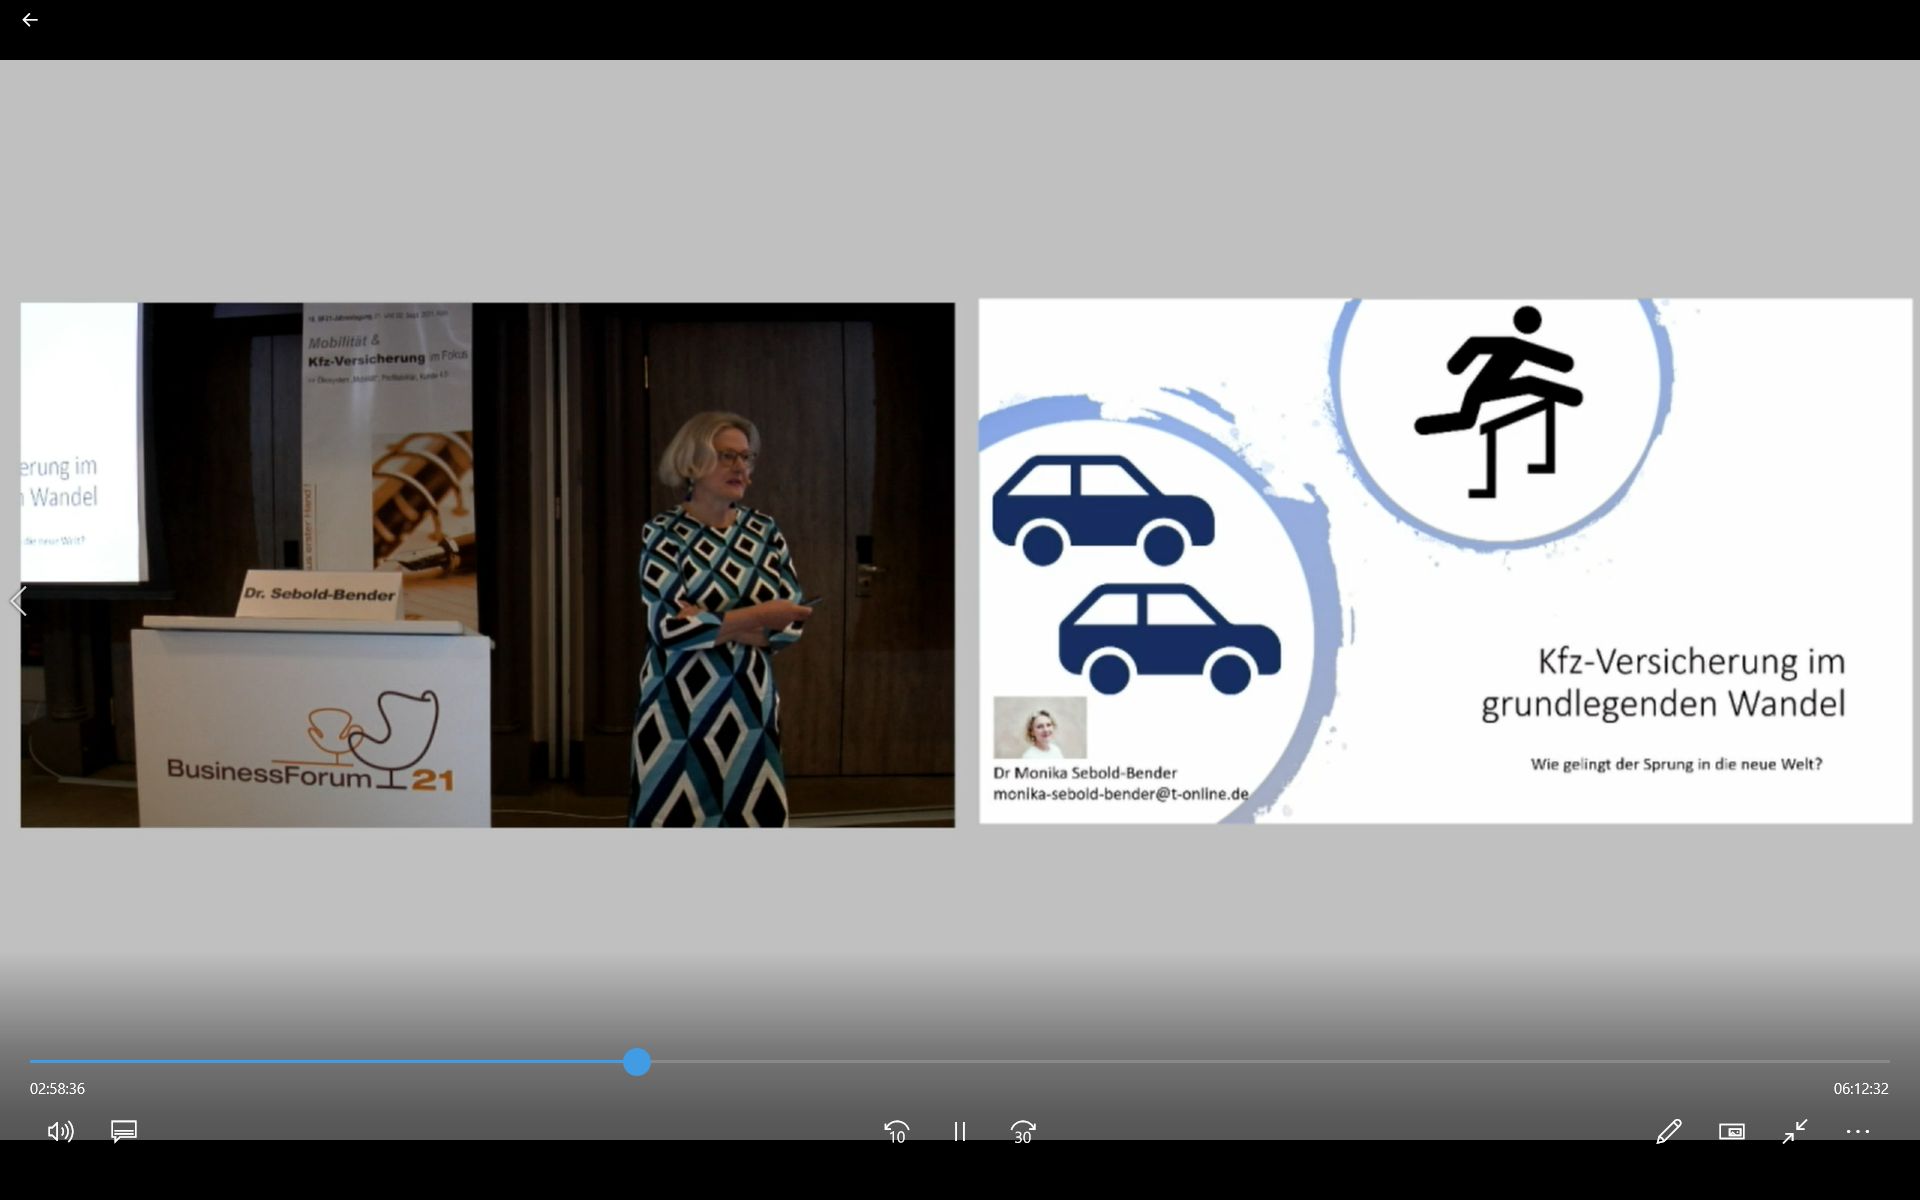Screen dimensions: 1920x1200
Task: Click the small speaker portrait on slide
Action: click(x=1039, y=727)
